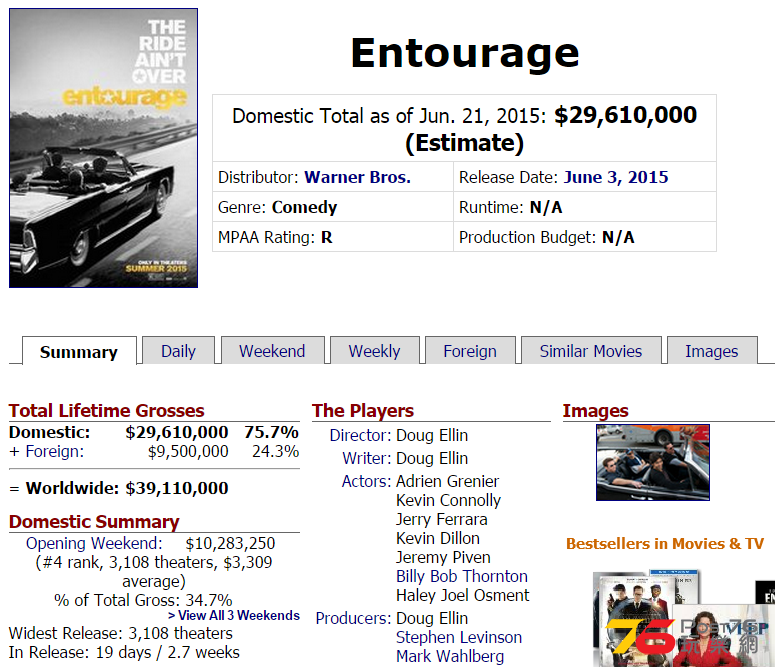View the Similar Movies tab
Image resolution: width=775 pixels, height=667 pixels.
[591, 351]
